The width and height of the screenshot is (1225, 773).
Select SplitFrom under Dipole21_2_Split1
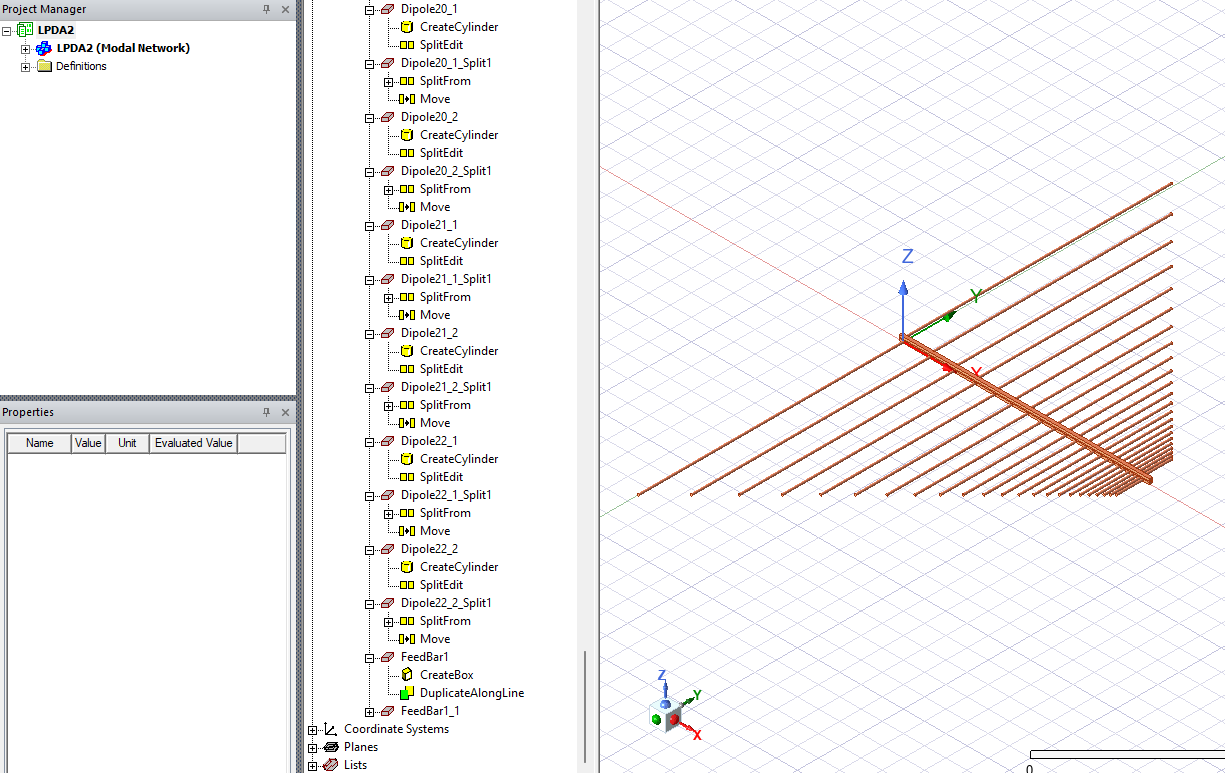click(x=445, y=405)
